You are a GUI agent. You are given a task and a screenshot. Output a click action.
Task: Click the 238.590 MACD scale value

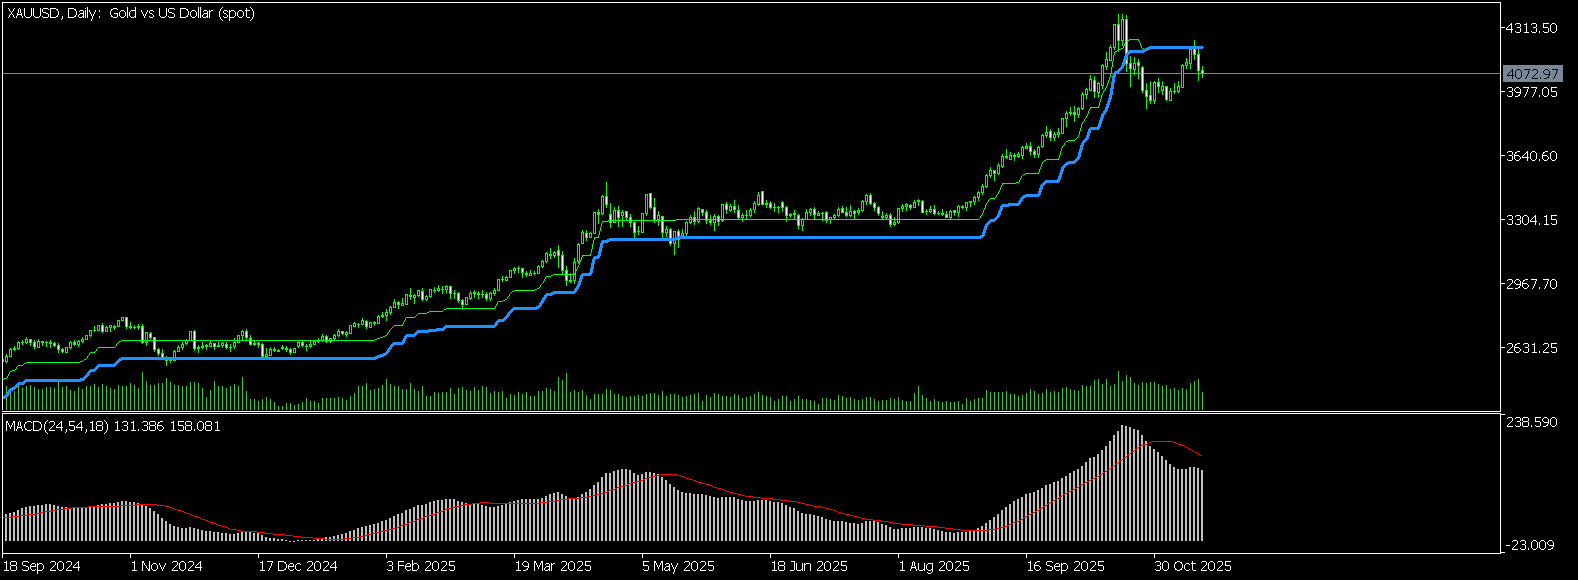click(x=1532, y=423)
